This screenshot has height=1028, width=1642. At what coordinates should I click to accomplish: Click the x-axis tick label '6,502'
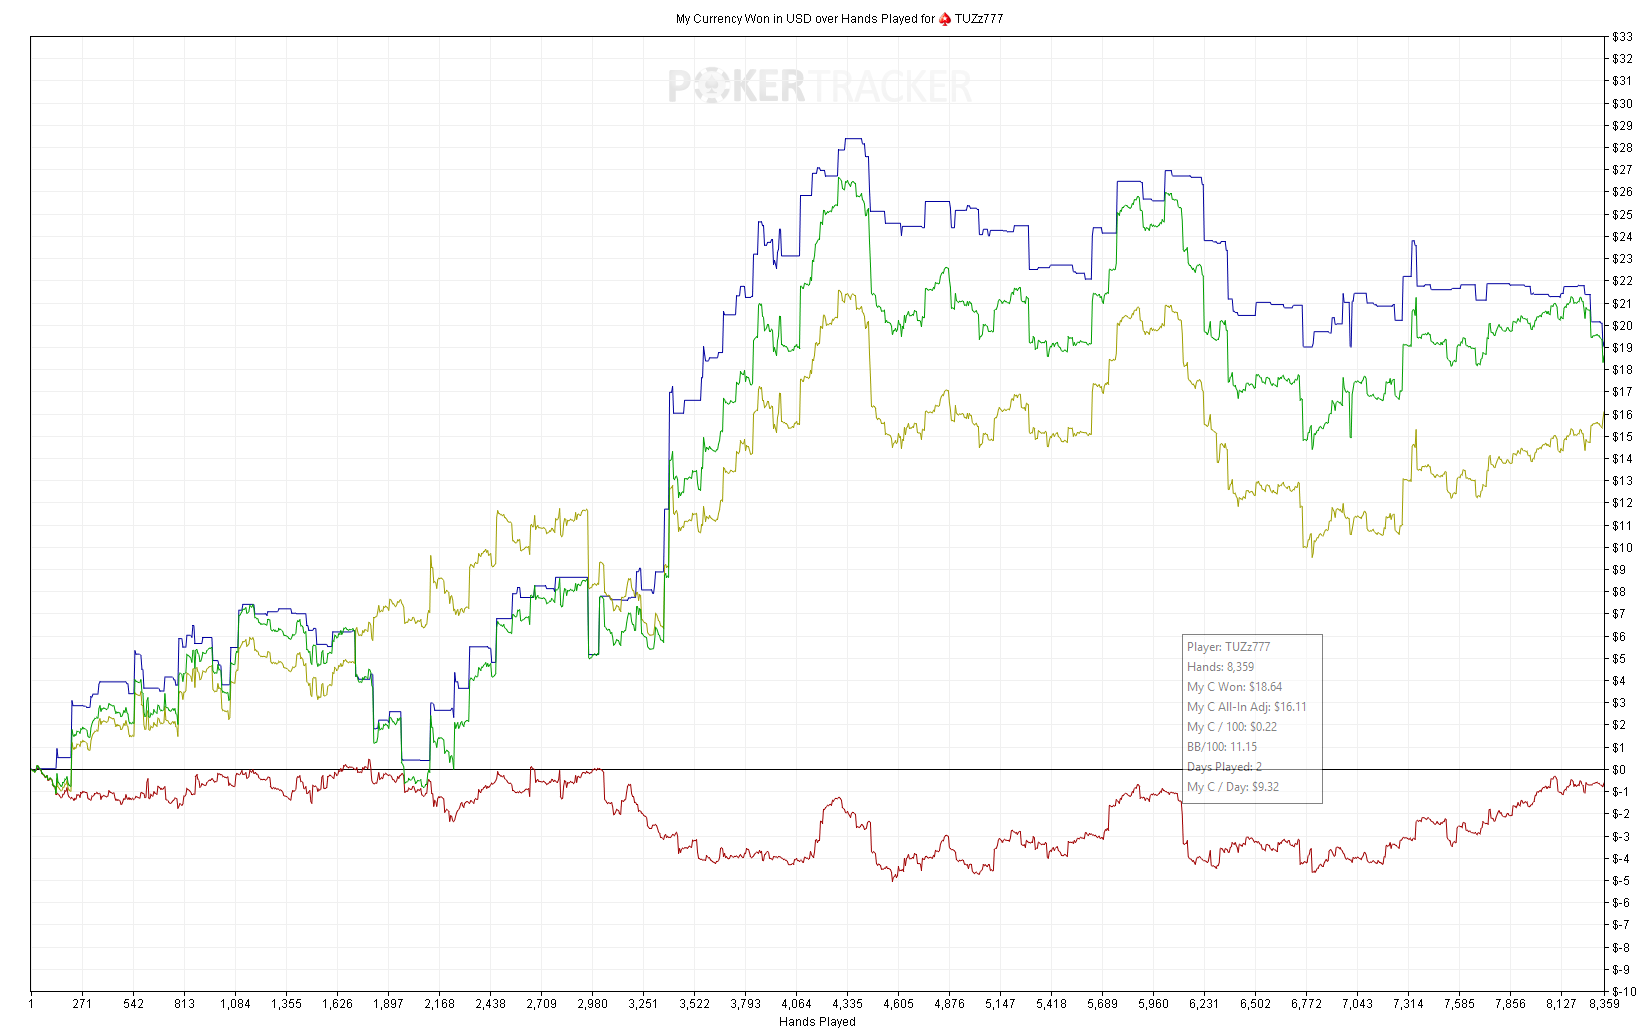pyautogui.click(x=1255, y=1004)
